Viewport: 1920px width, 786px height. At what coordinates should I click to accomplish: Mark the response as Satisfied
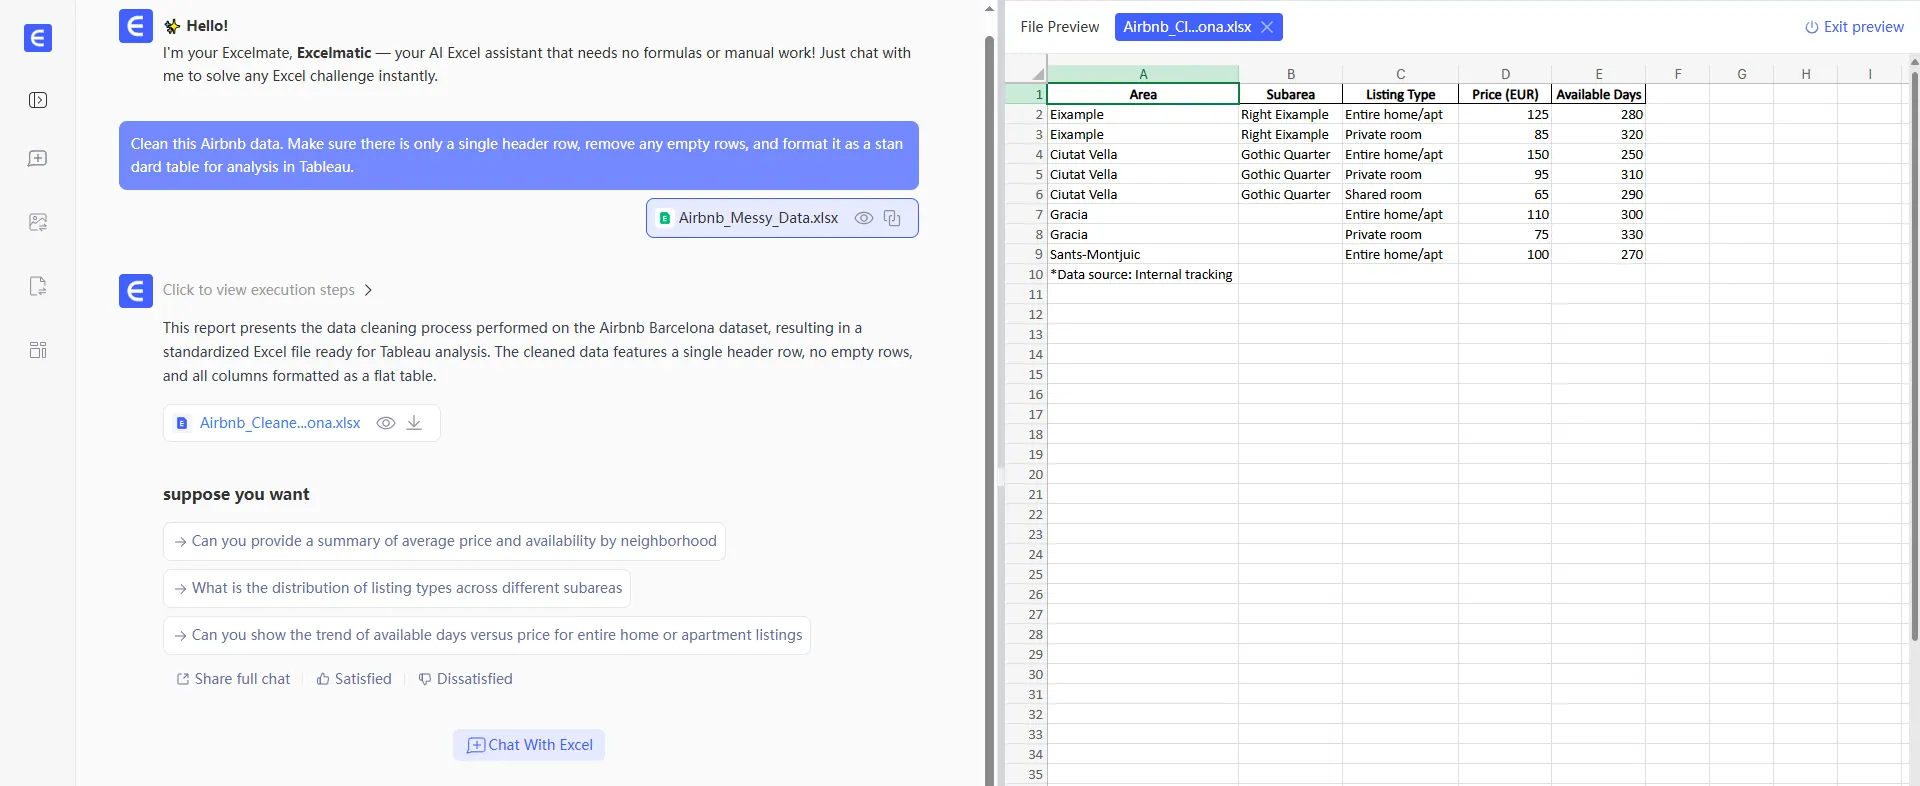354,679
